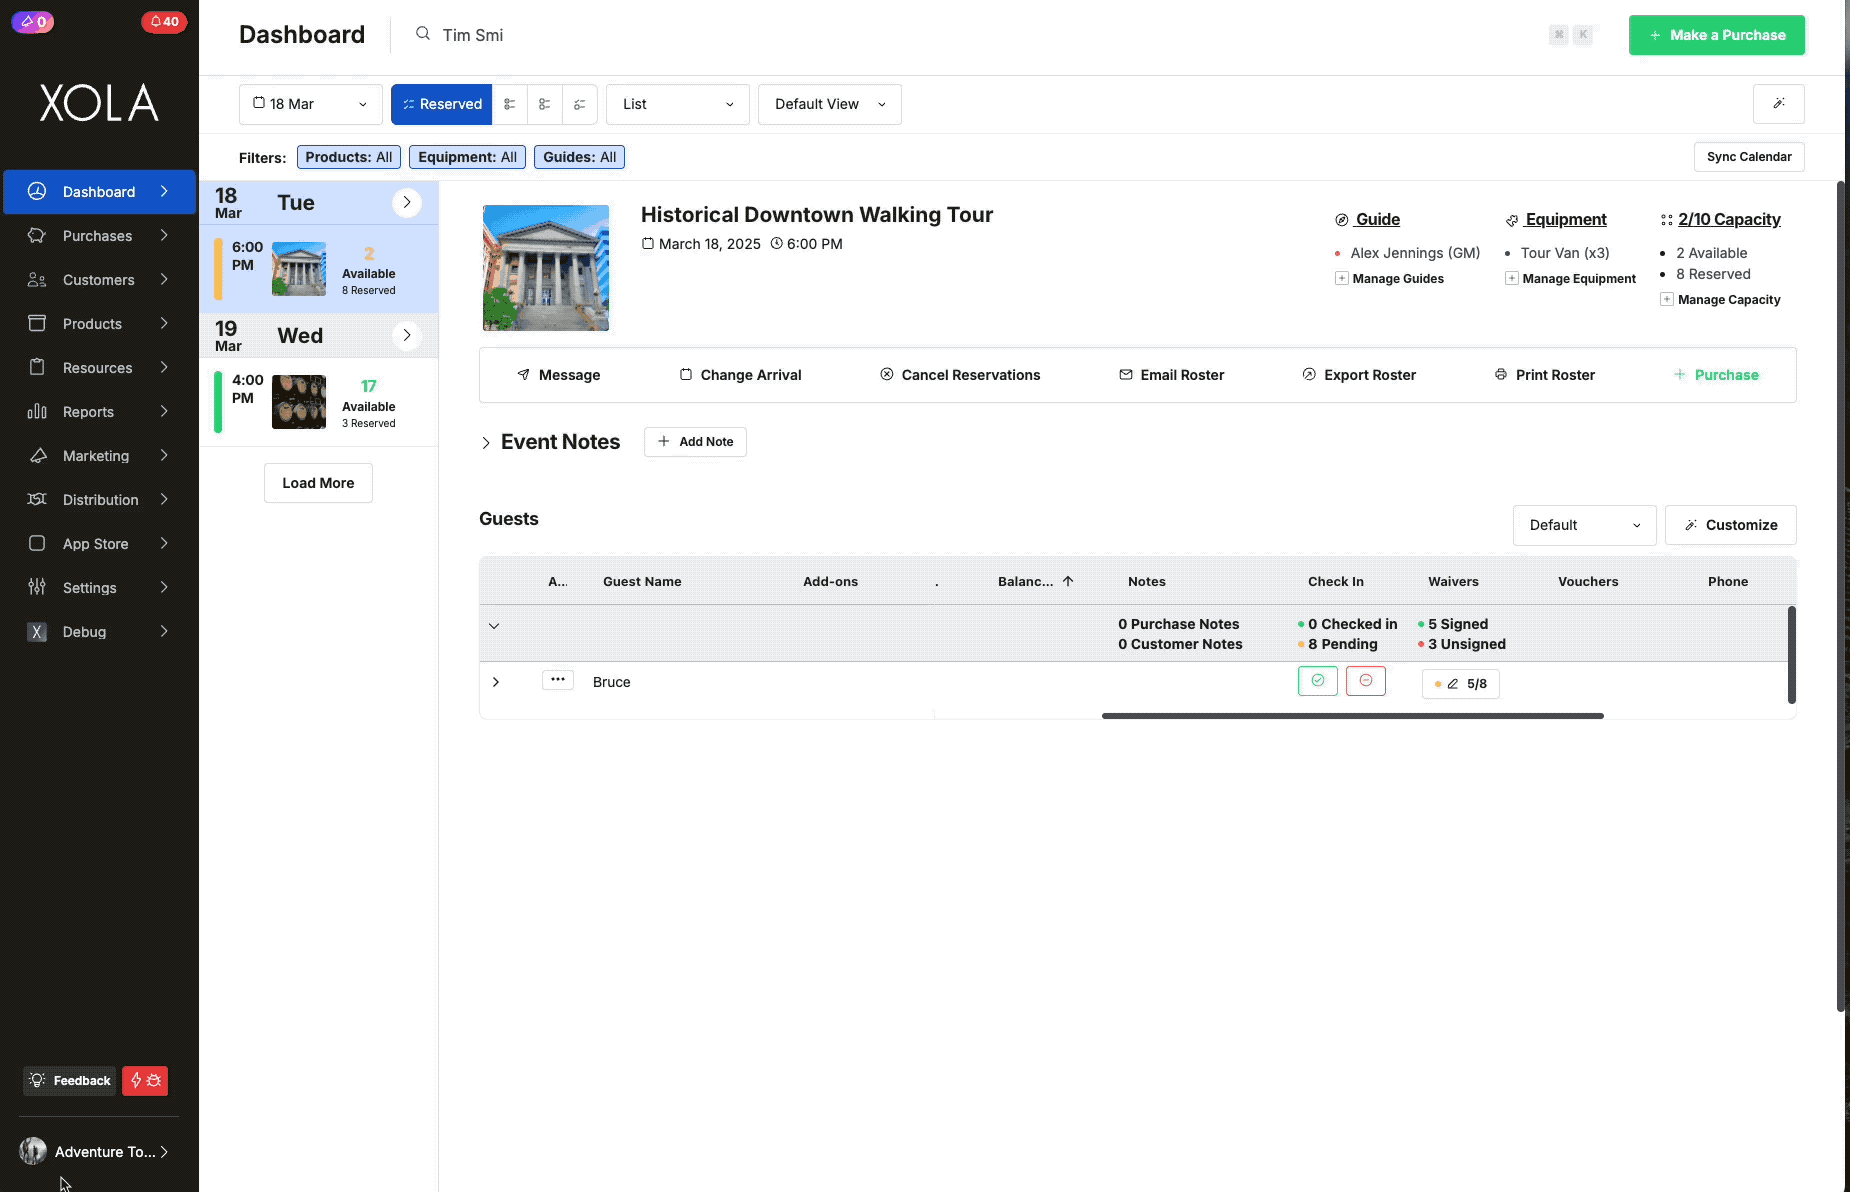Click Change Arrival action
The image size is (1850, 1192).
(x=740, y=375)
